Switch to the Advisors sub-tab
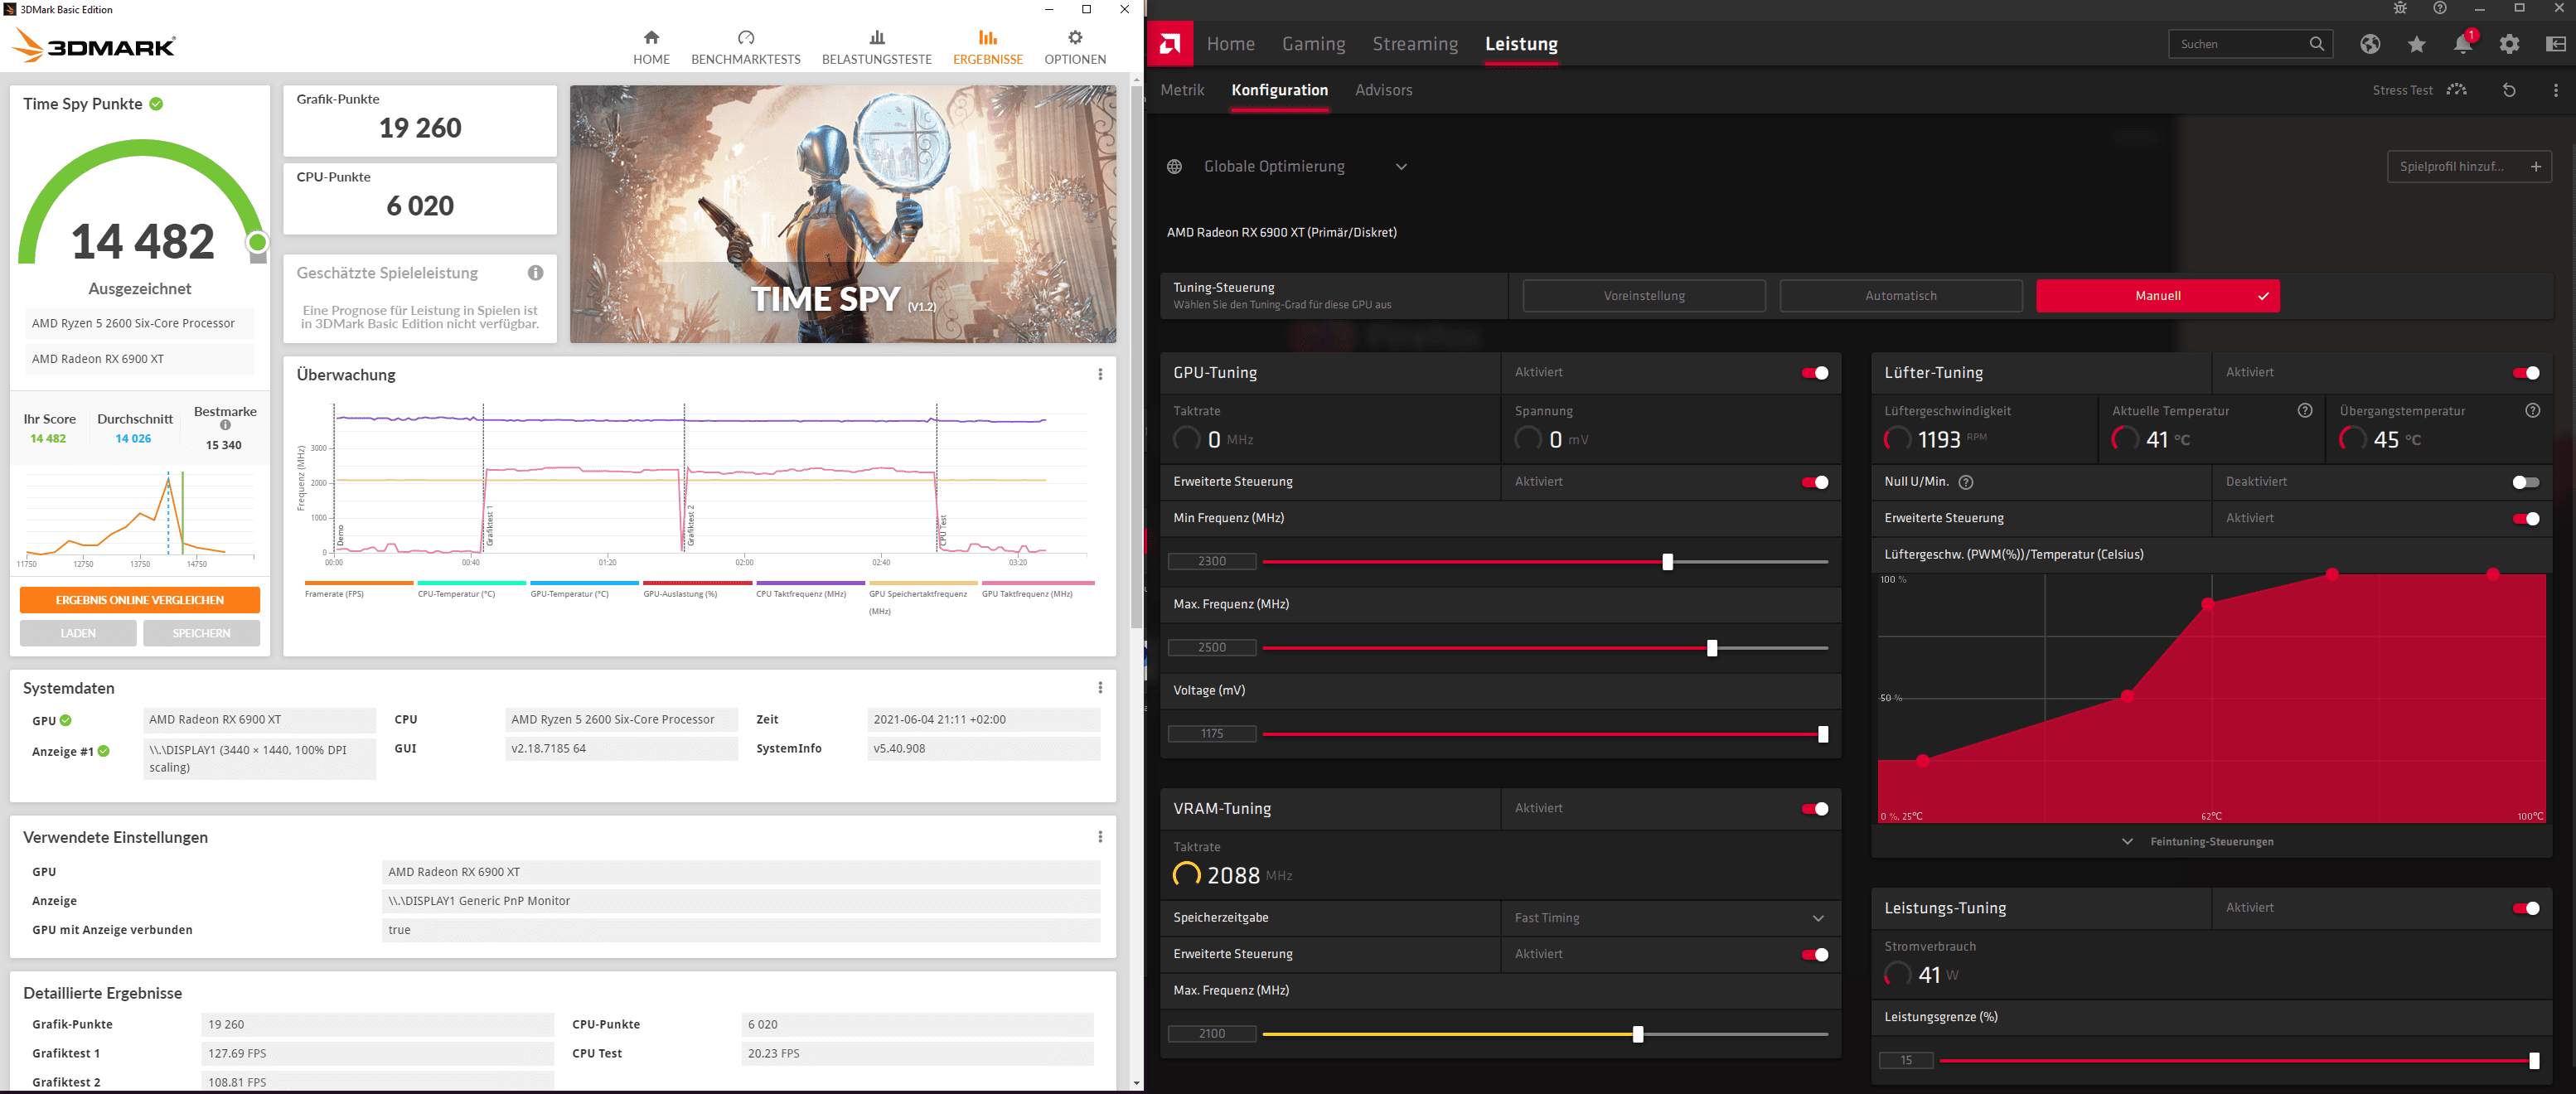 point(1383,90)
